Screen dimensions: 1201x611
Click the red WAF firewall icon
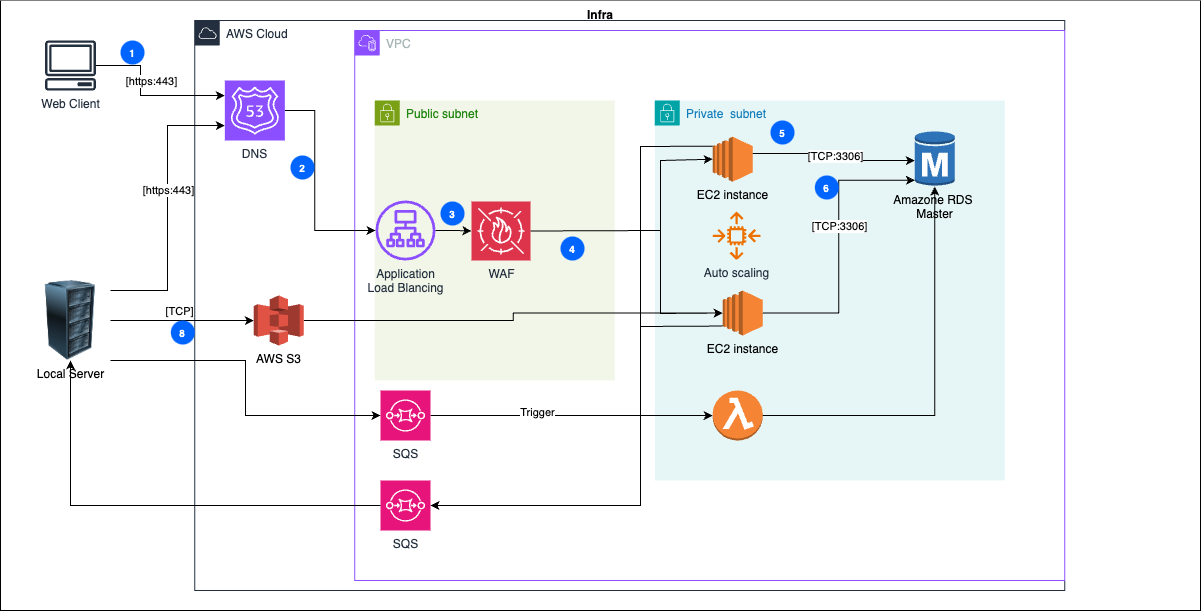501,231
